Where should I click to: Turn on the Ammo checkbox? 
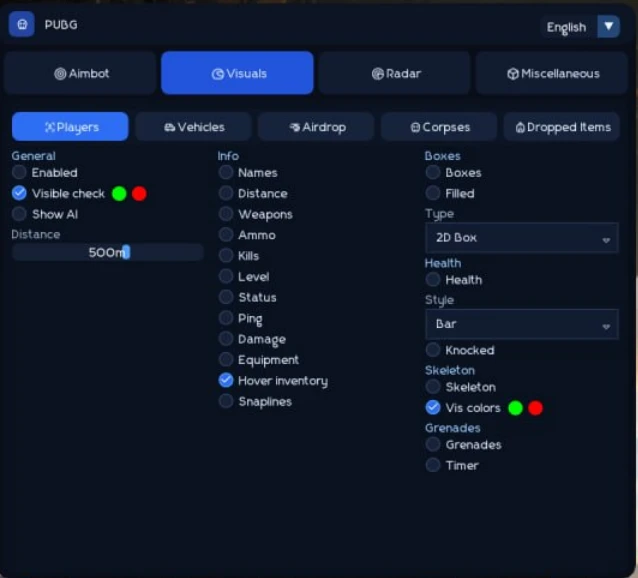pos(226,235)
